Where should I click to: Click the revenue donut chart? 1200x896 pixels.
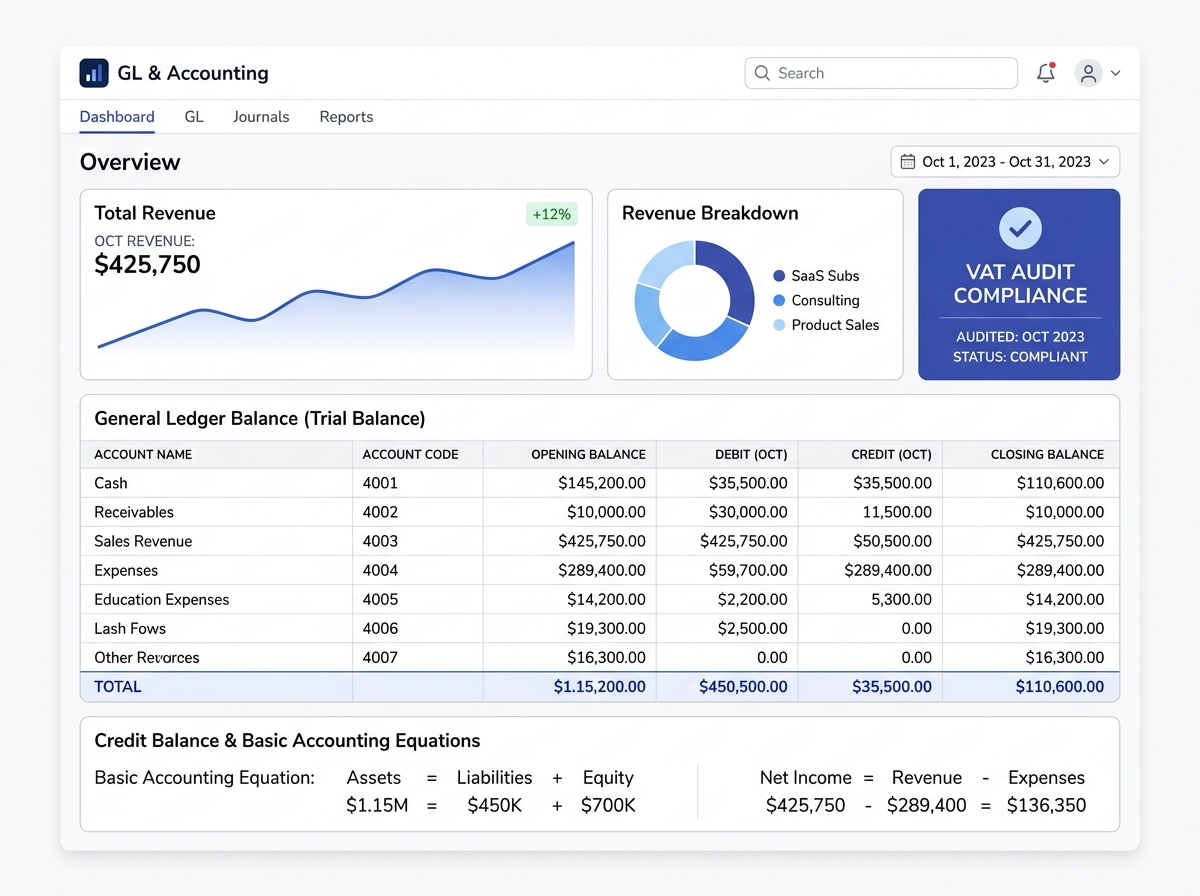click(694, 301)
